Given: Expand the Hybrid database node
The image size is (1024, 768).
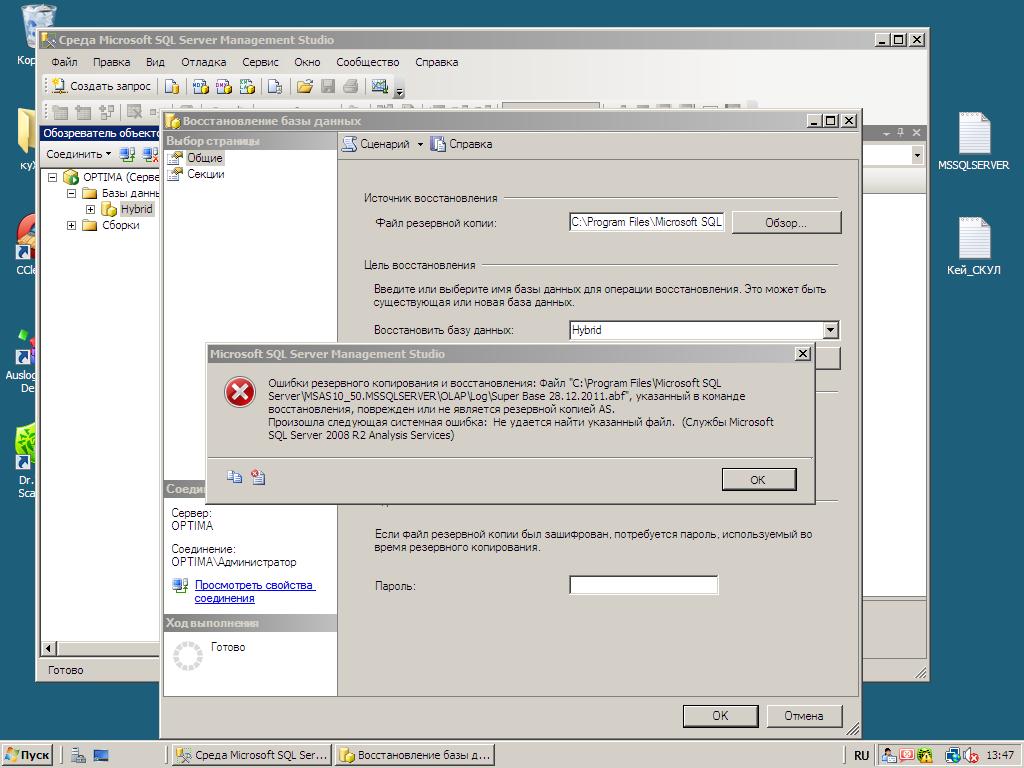Looking at the screenshot, I should pyautogui.click(x=90, y=209).
